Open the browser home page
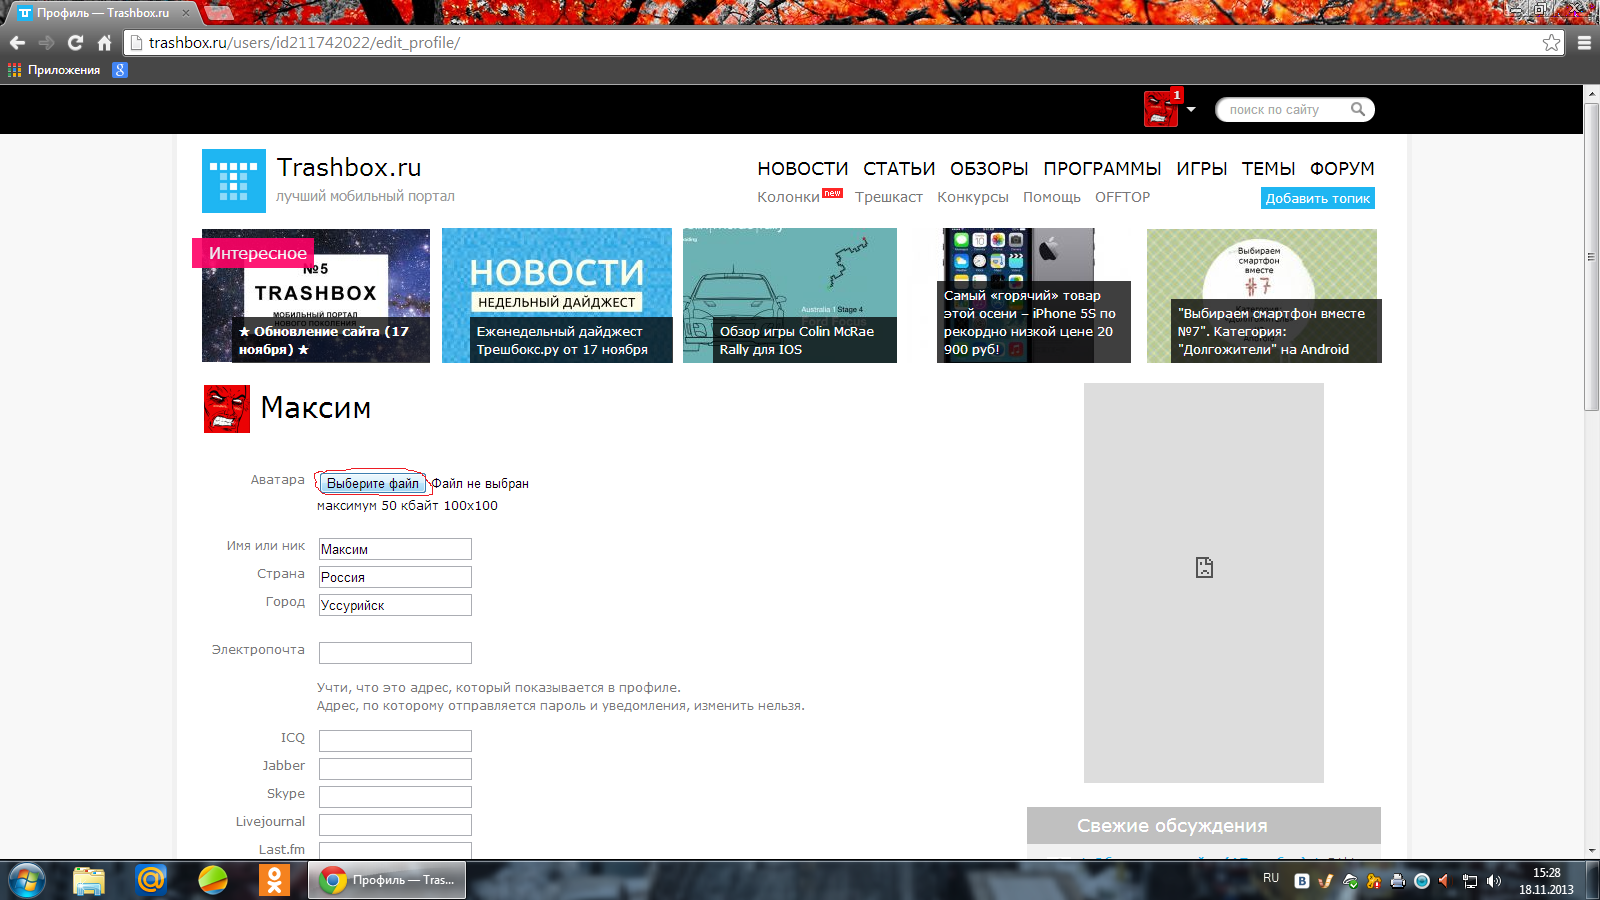 click(x=104, y=43)
